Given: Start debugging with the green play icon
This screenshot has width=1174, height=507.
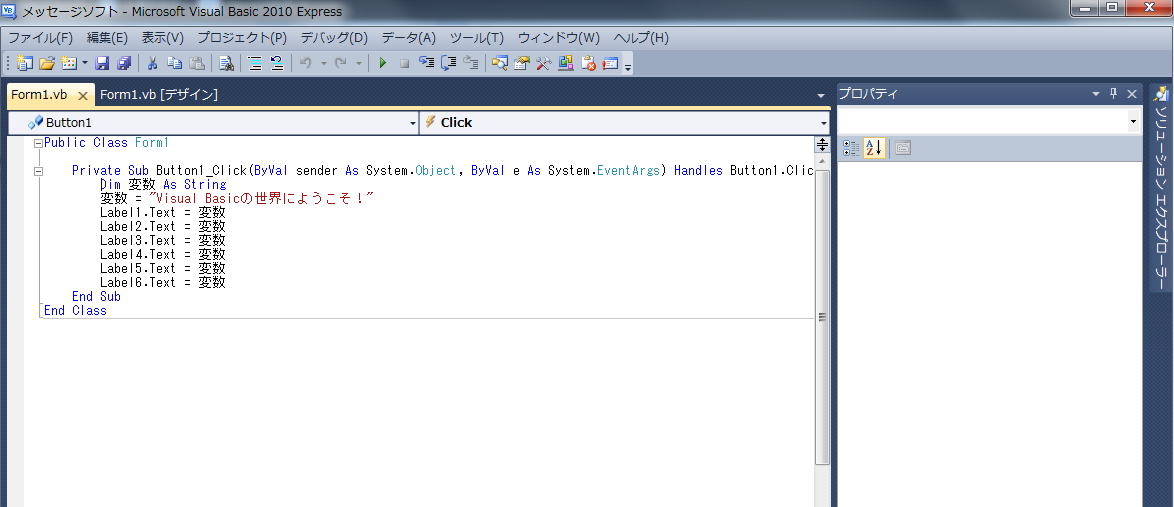Looking at the screenshot, I should click(383, 64).
